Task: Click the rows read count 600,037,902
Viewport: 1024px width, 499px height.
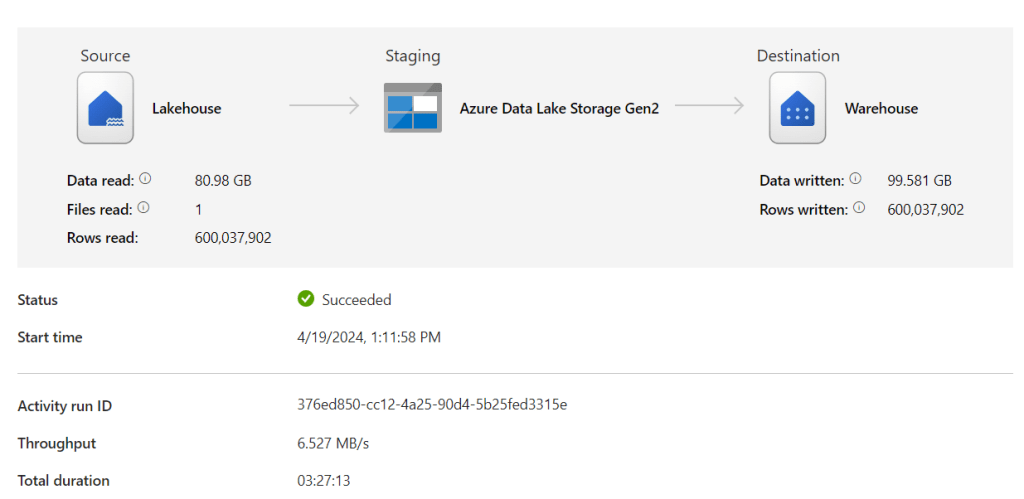Action: pyautogui.click(x=233, y=238)
